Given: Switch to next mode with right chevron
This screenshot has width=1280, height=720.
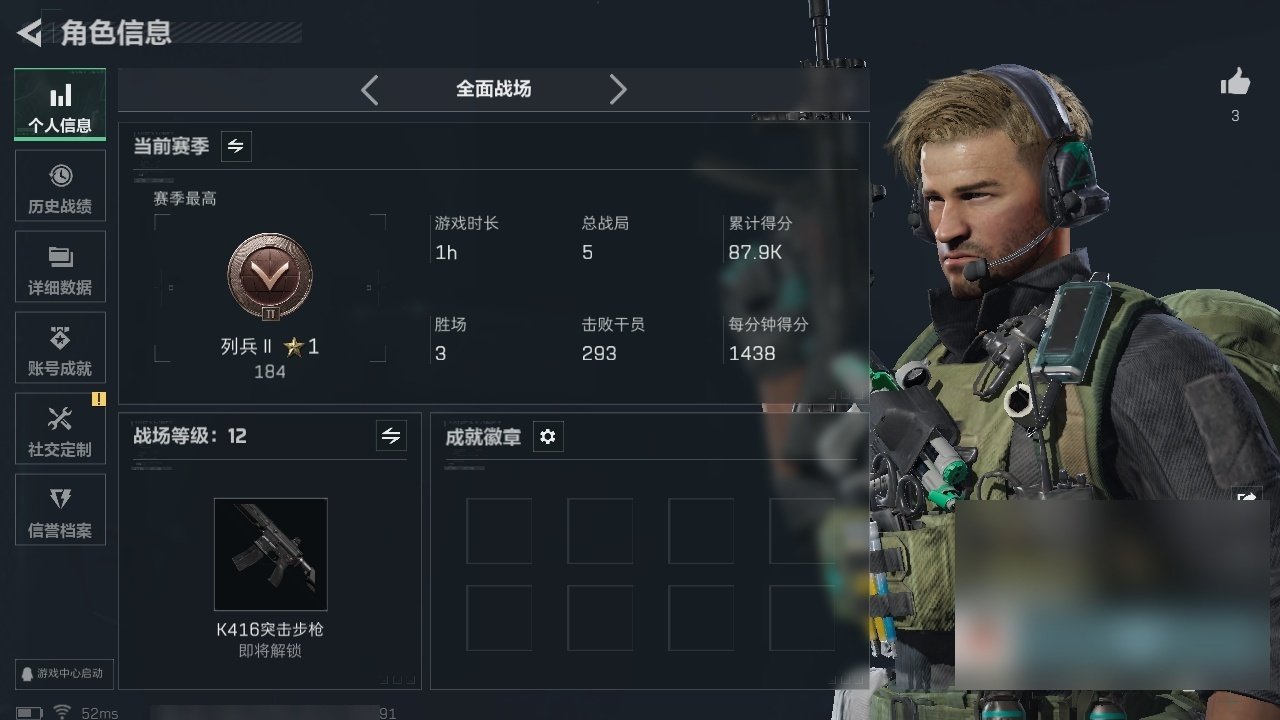Looking at the screenshot, I should (618, 90).
